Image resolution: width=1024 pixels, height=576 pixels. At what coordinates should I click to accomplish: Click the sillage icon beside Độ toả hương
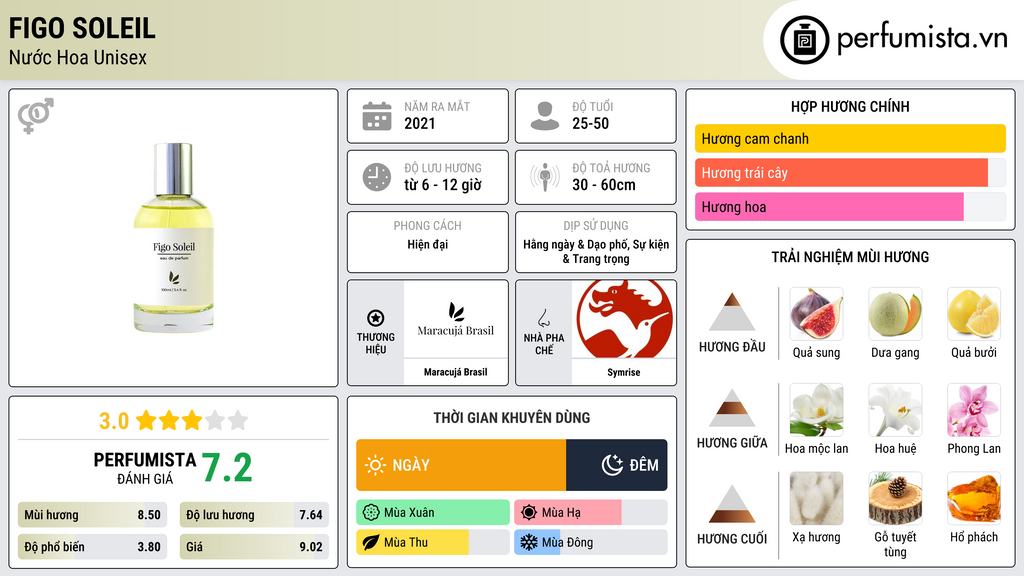tap(545, 177)
